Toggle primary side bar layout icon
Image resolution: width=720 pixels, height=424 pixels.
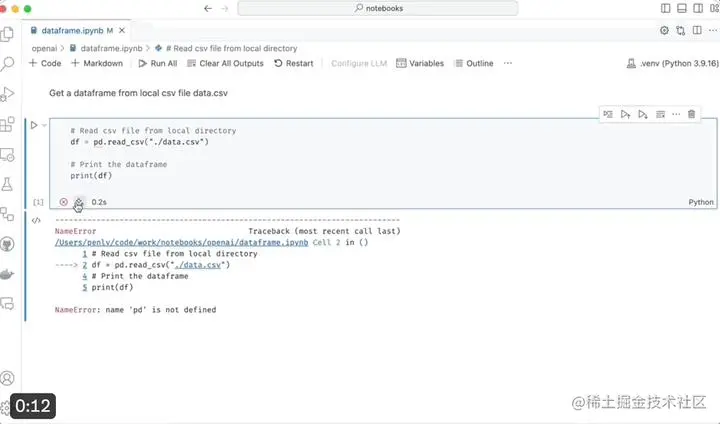point(665,8)
